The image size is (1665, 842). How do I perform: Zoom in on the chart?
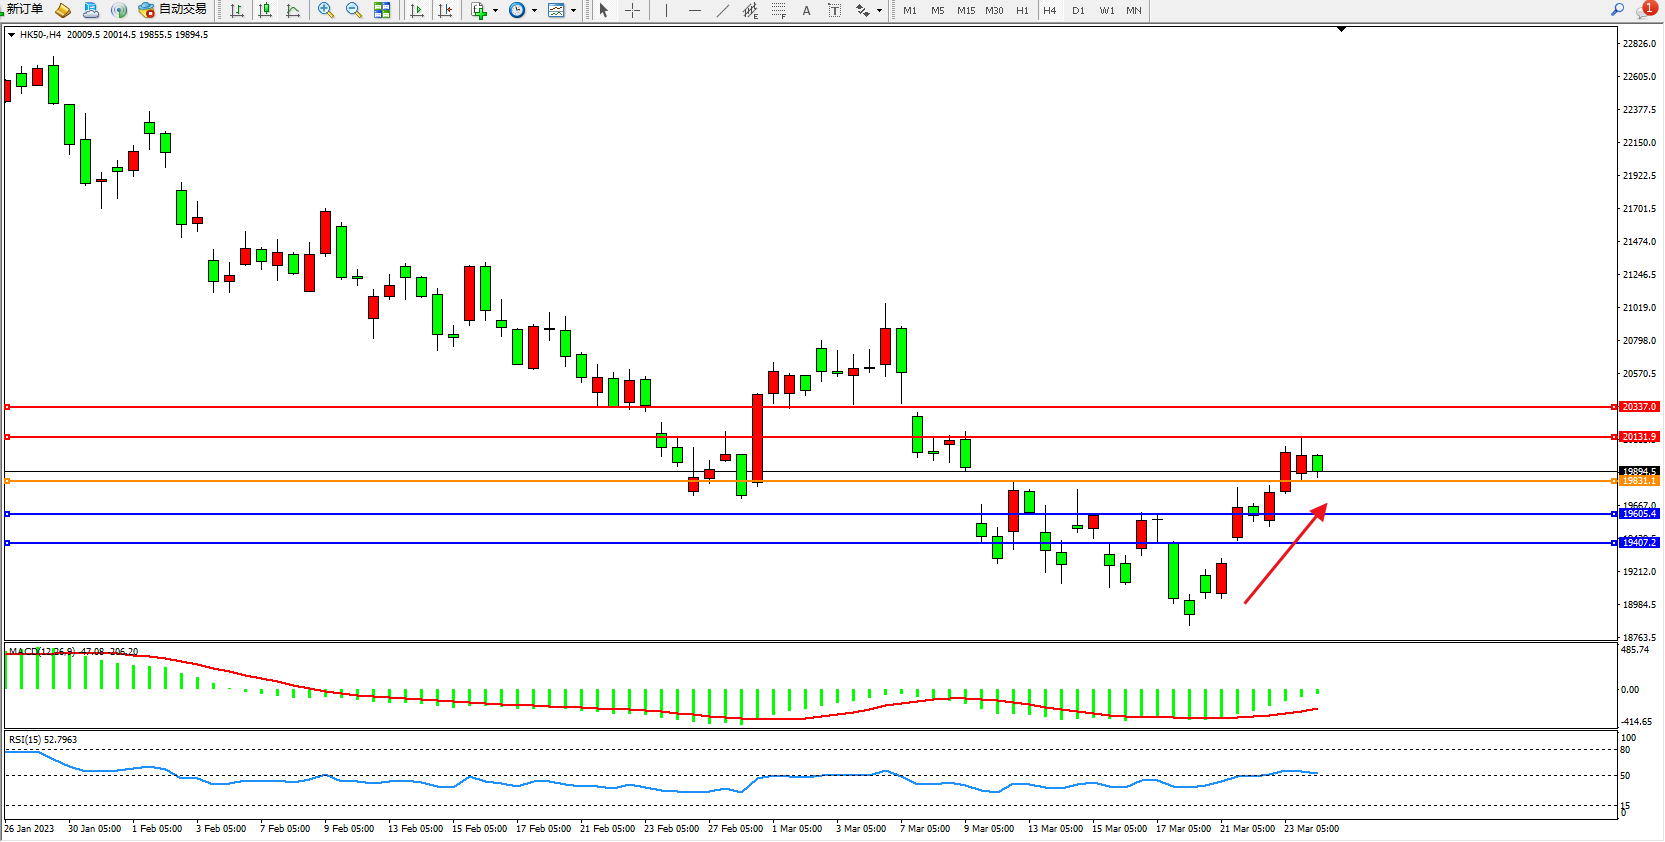(326, 11)
